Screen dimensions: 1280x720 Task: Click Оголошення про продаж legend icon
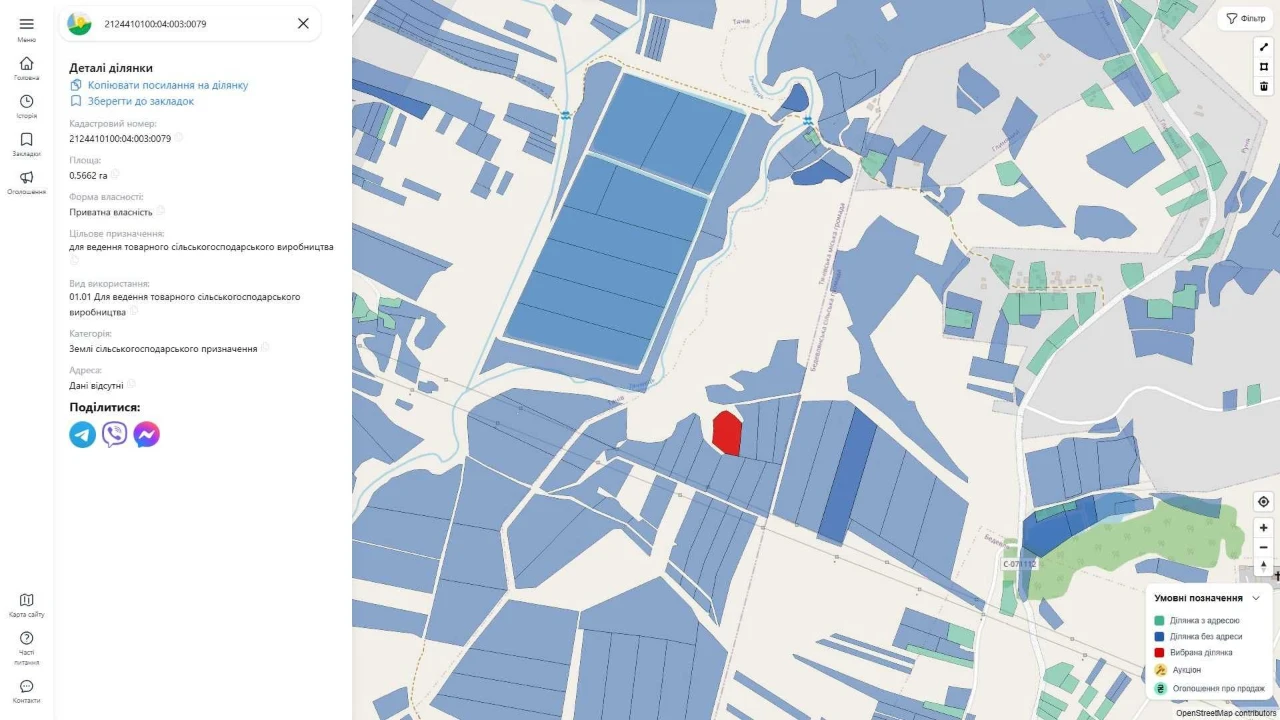click(x=1161, y=688)
